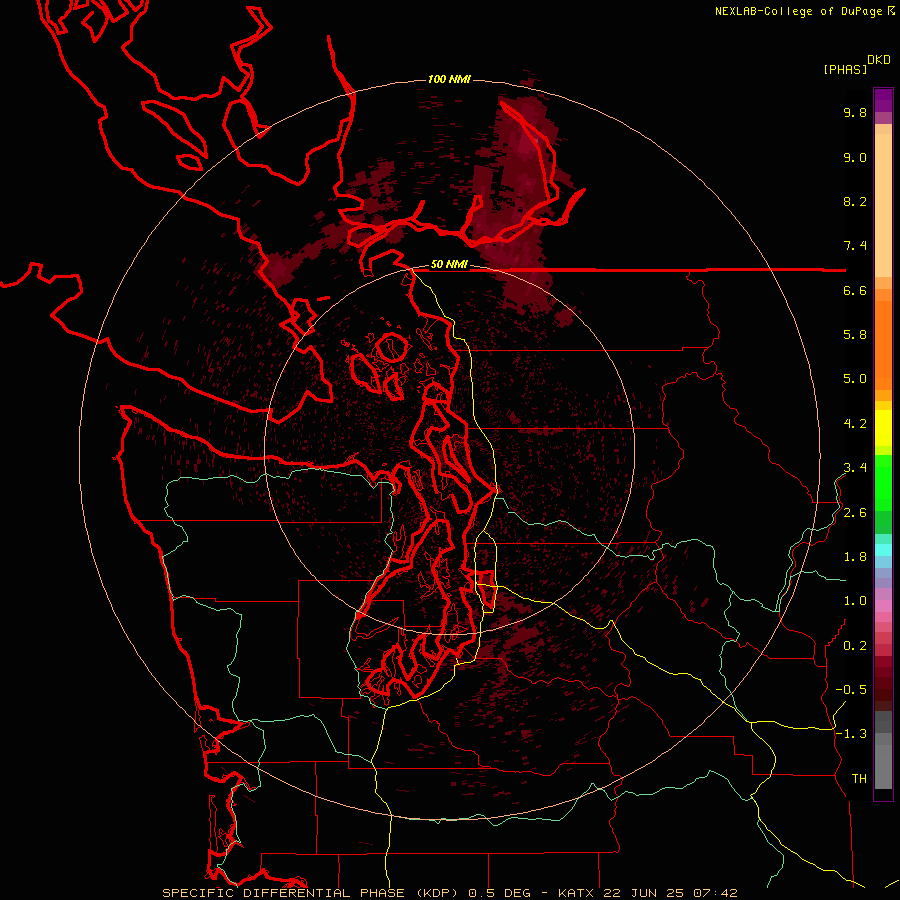Click the 5.8 scale value
This screenshot has width=900, height=900.
pyautogui.click(x=855, y=335)
